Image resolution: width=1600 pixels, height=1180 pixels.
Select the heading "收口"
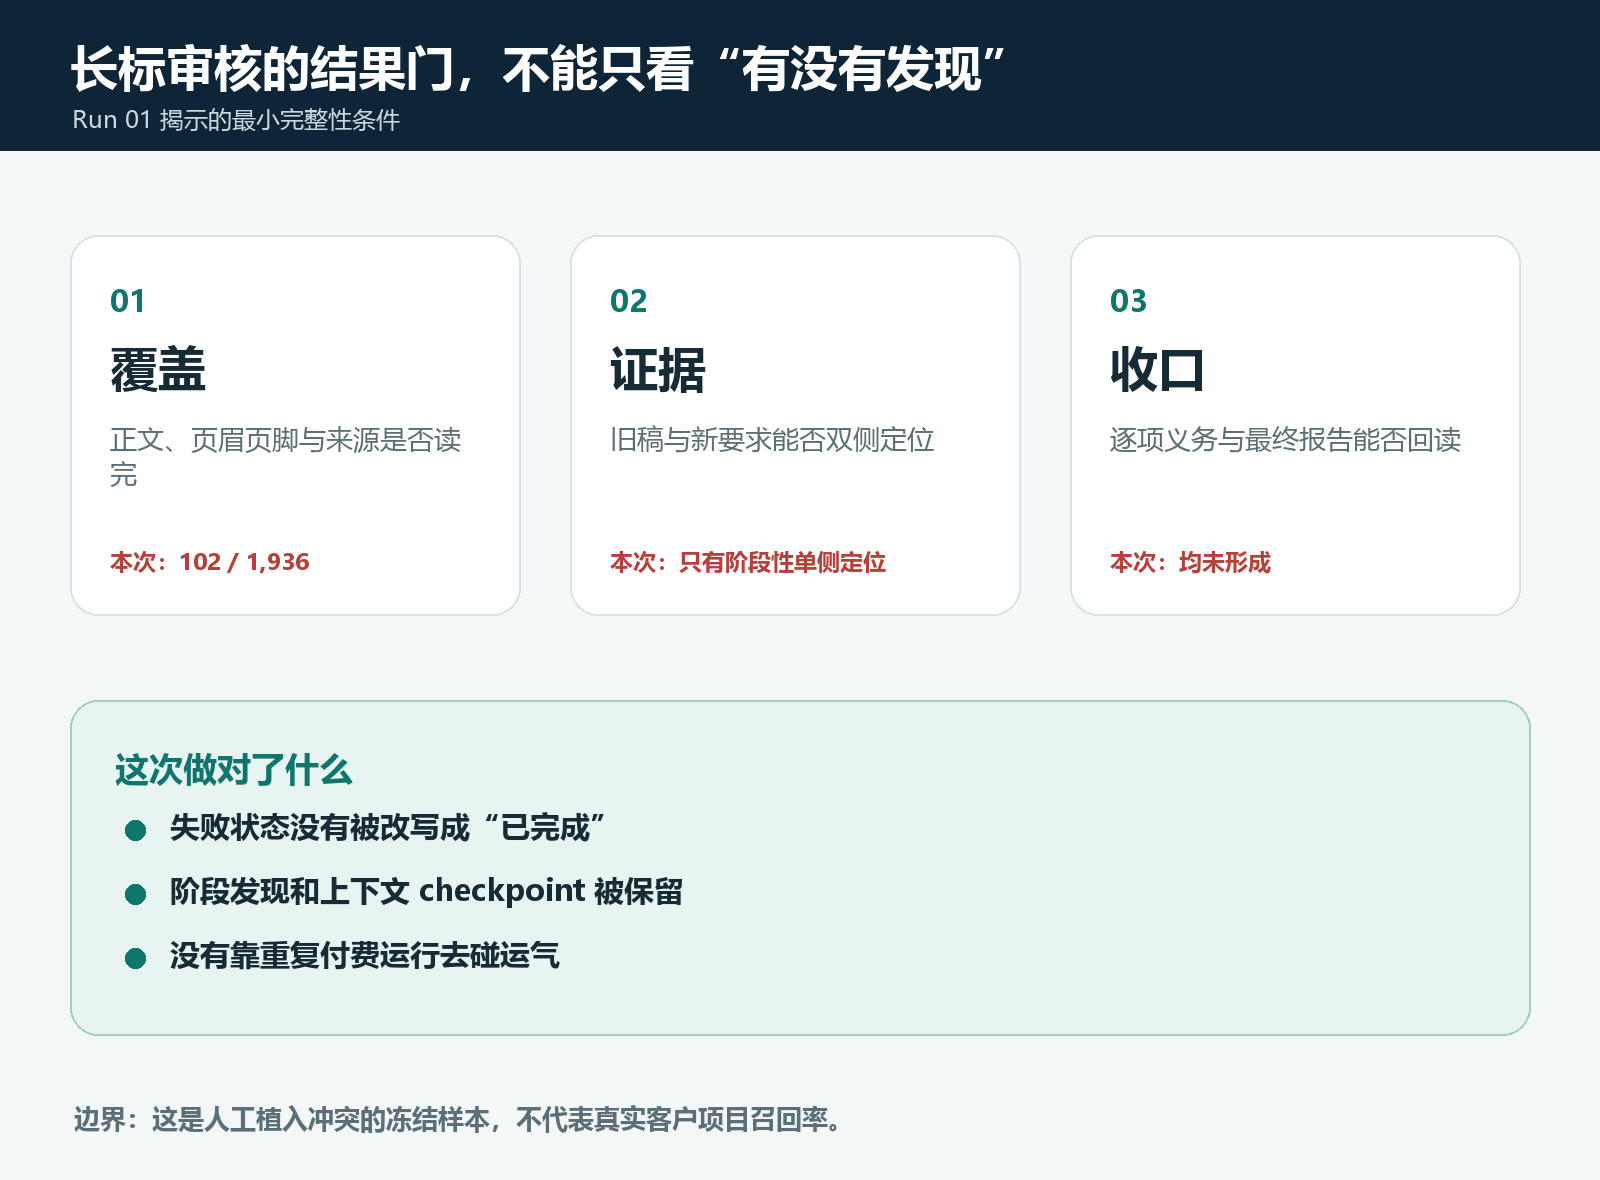coord(1158,370)
